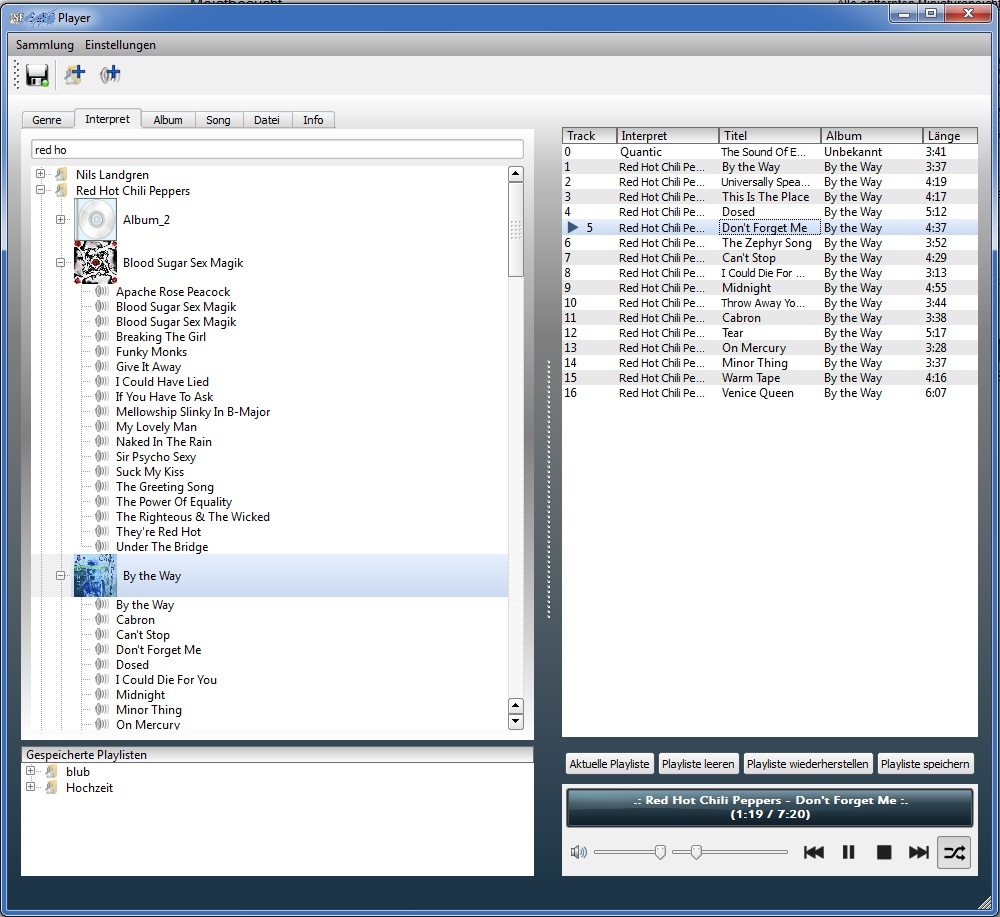The height and width of the screenshot is (917, 1000).
Task: Click inside the artist search field
Action: (275, 148)
